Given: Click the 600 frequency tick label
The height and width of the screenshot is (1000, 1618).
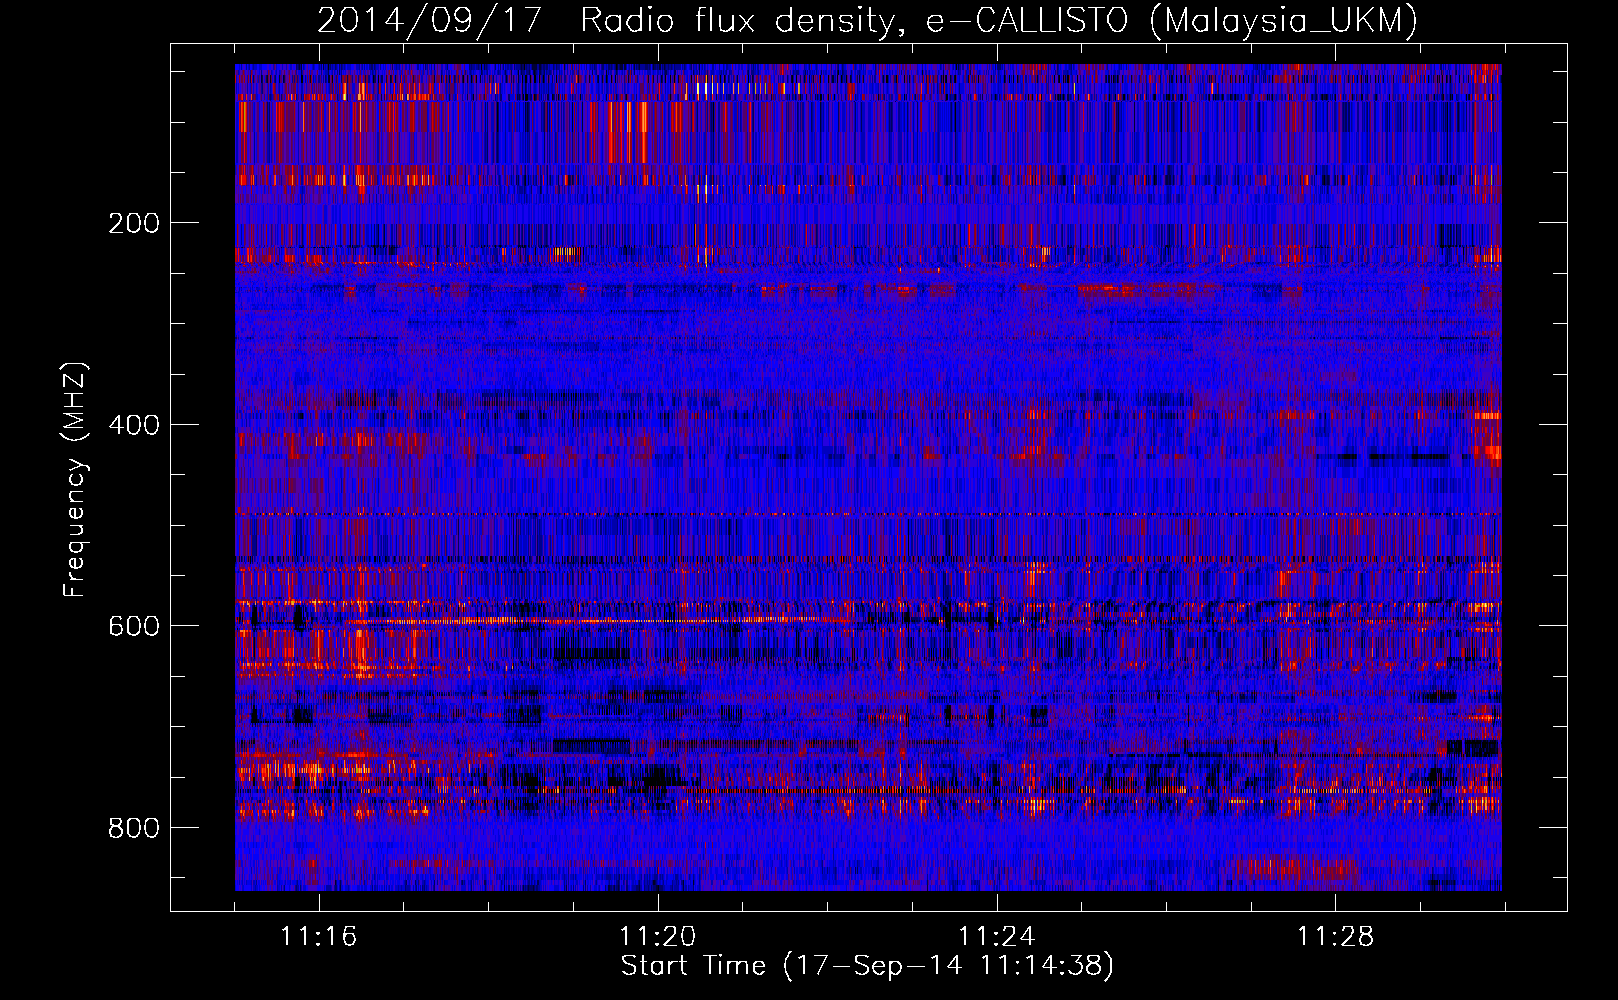Looking at the screenshot, I should pyautogui.click(x=133, y=626).
